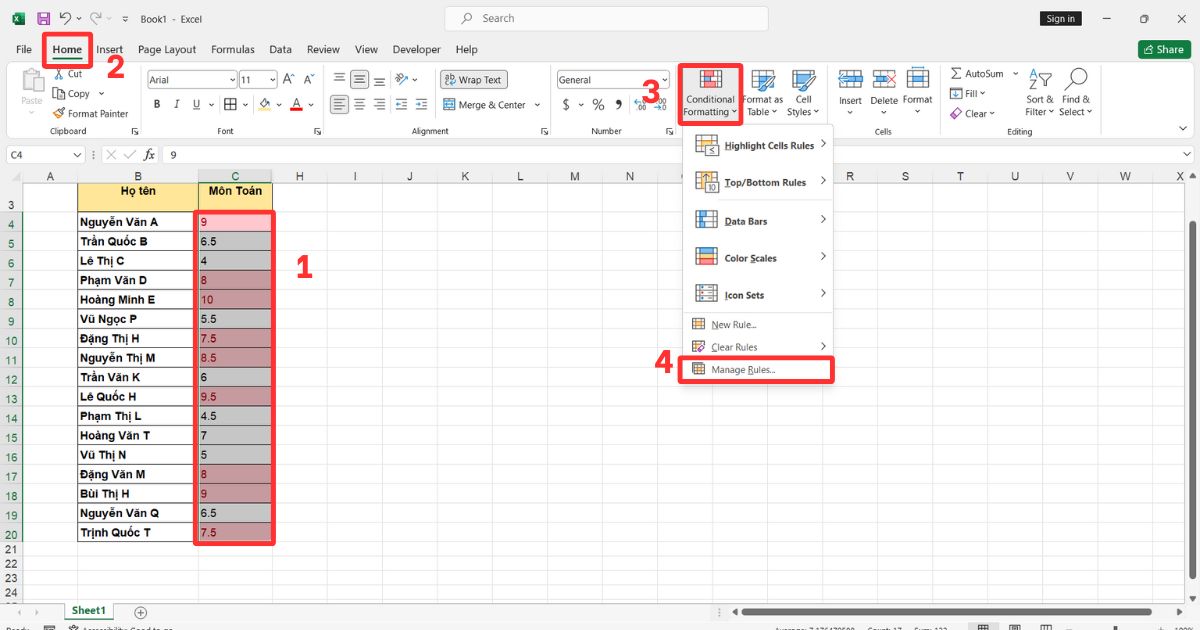1200x630 pixels.
Task: Click the Delete cells icon
Action: point(884,88)
